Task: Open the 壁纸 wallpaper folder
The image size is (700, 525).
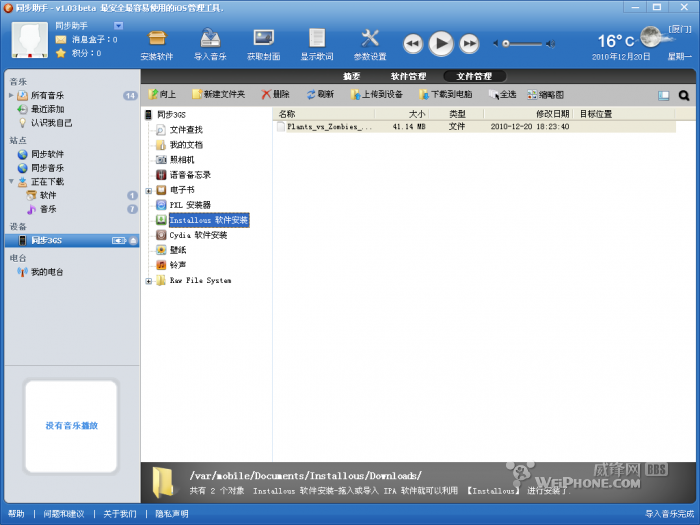Action: coord(178,250)
